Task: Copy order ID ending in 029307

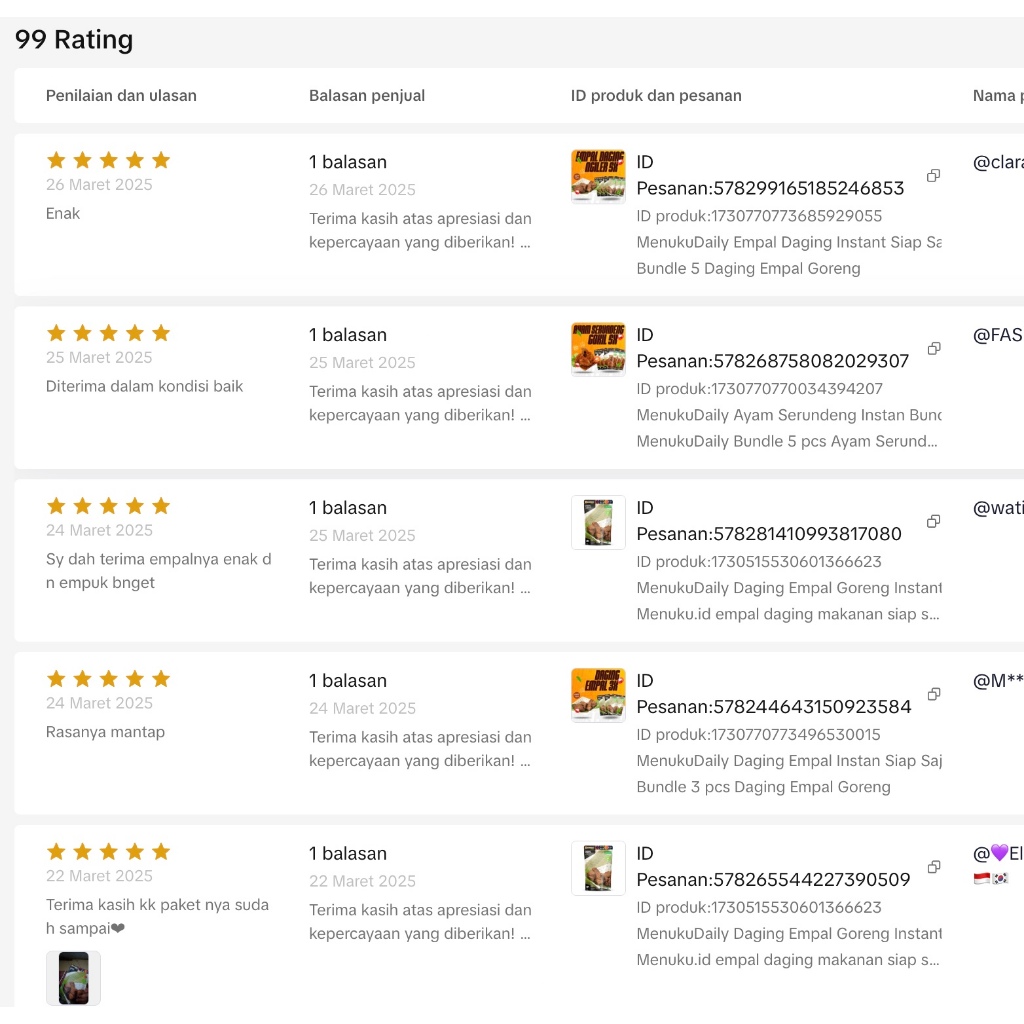Action: pyautogui.click(x=933, y=349)
